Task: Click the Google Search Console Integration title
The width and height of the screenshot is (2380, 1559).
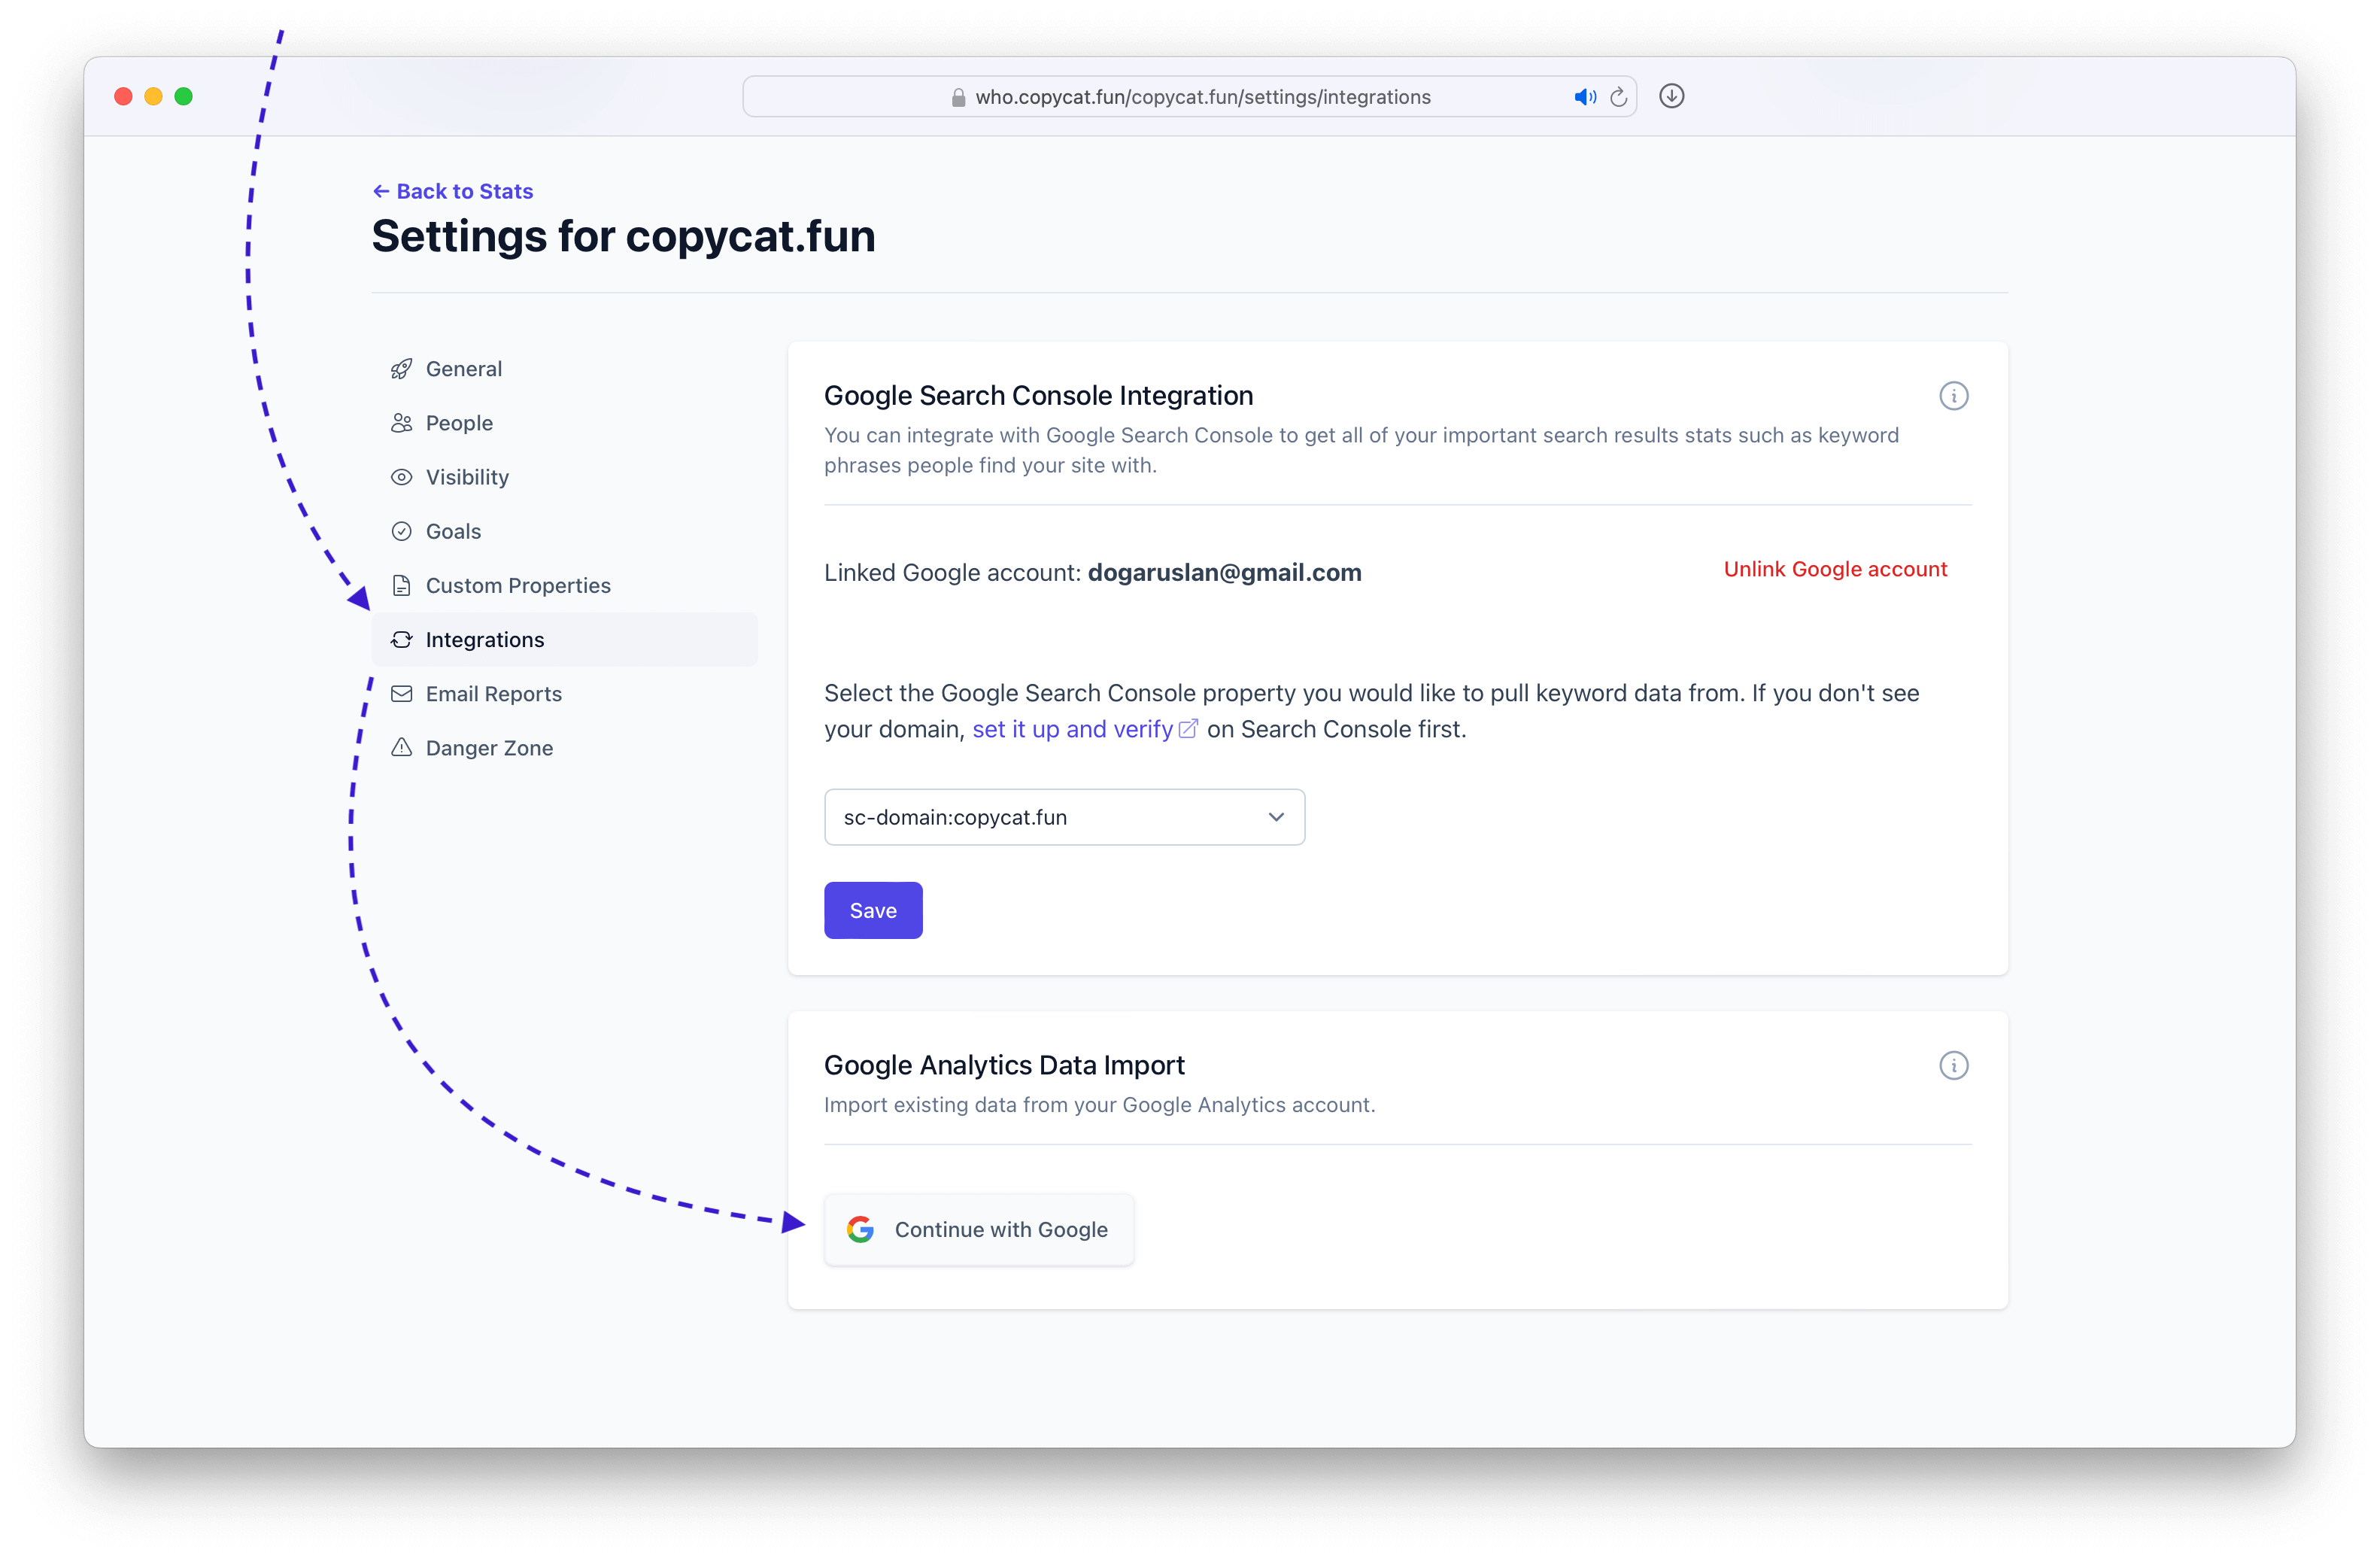Action: (1038, 396)
